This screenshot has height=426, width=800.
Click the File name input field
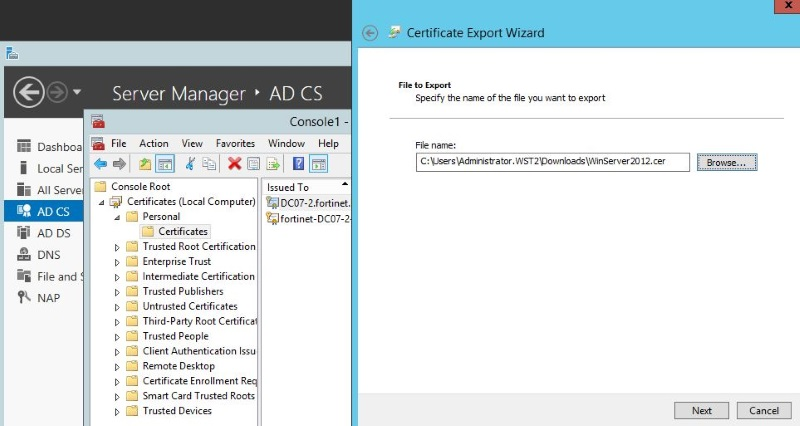click(553, 162)
